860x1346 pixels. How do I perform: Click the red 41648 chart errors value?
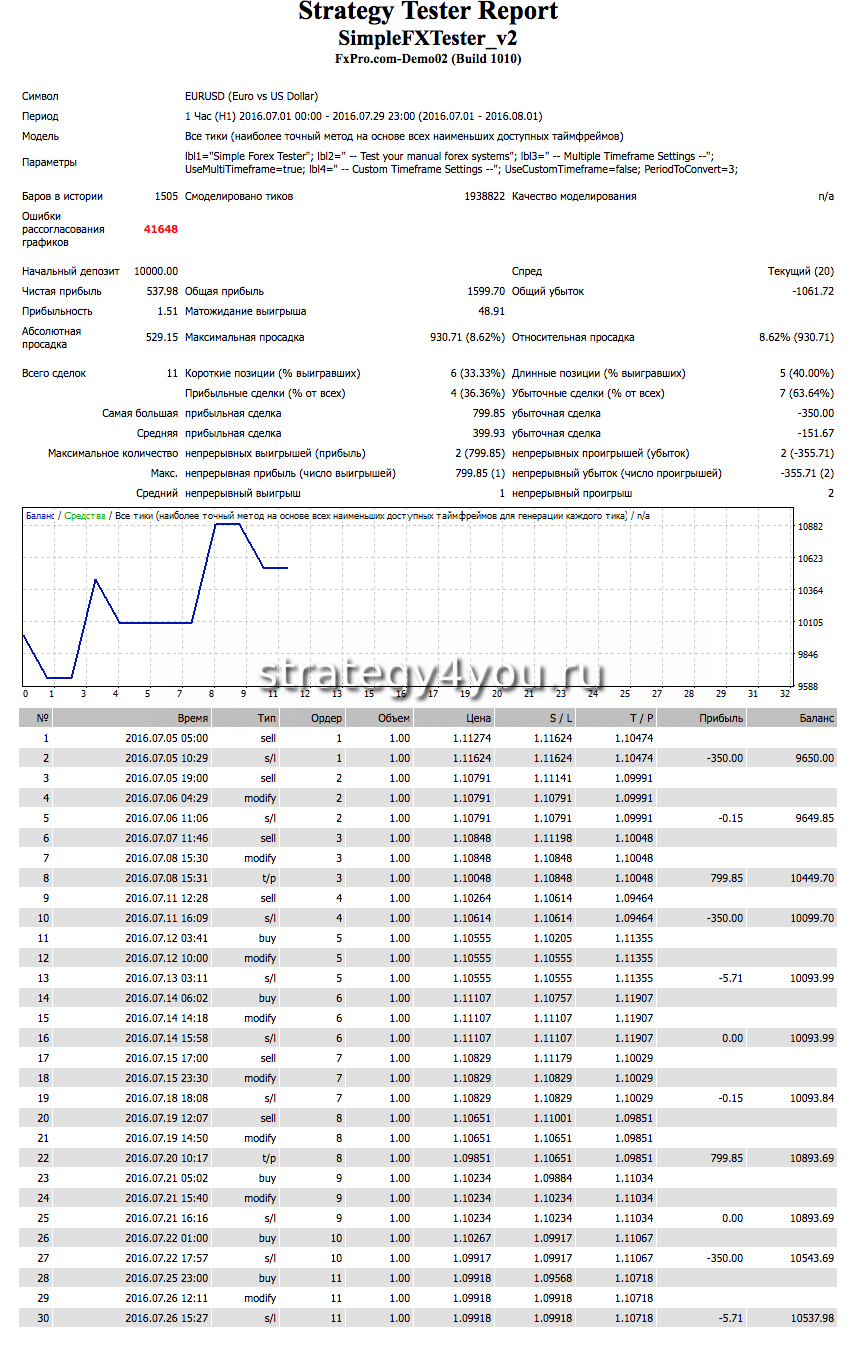click(160, 229)
